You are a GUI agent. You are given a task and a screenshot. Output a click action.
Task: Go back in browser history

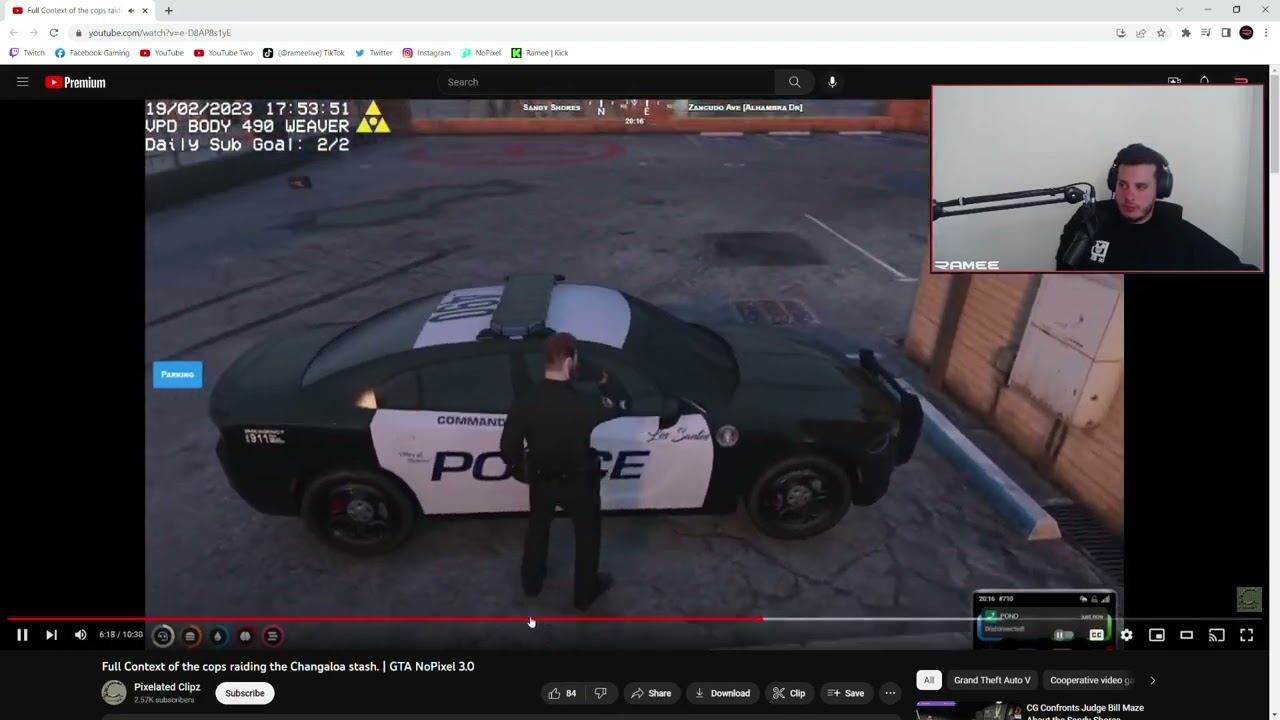(x=13, y=33)
